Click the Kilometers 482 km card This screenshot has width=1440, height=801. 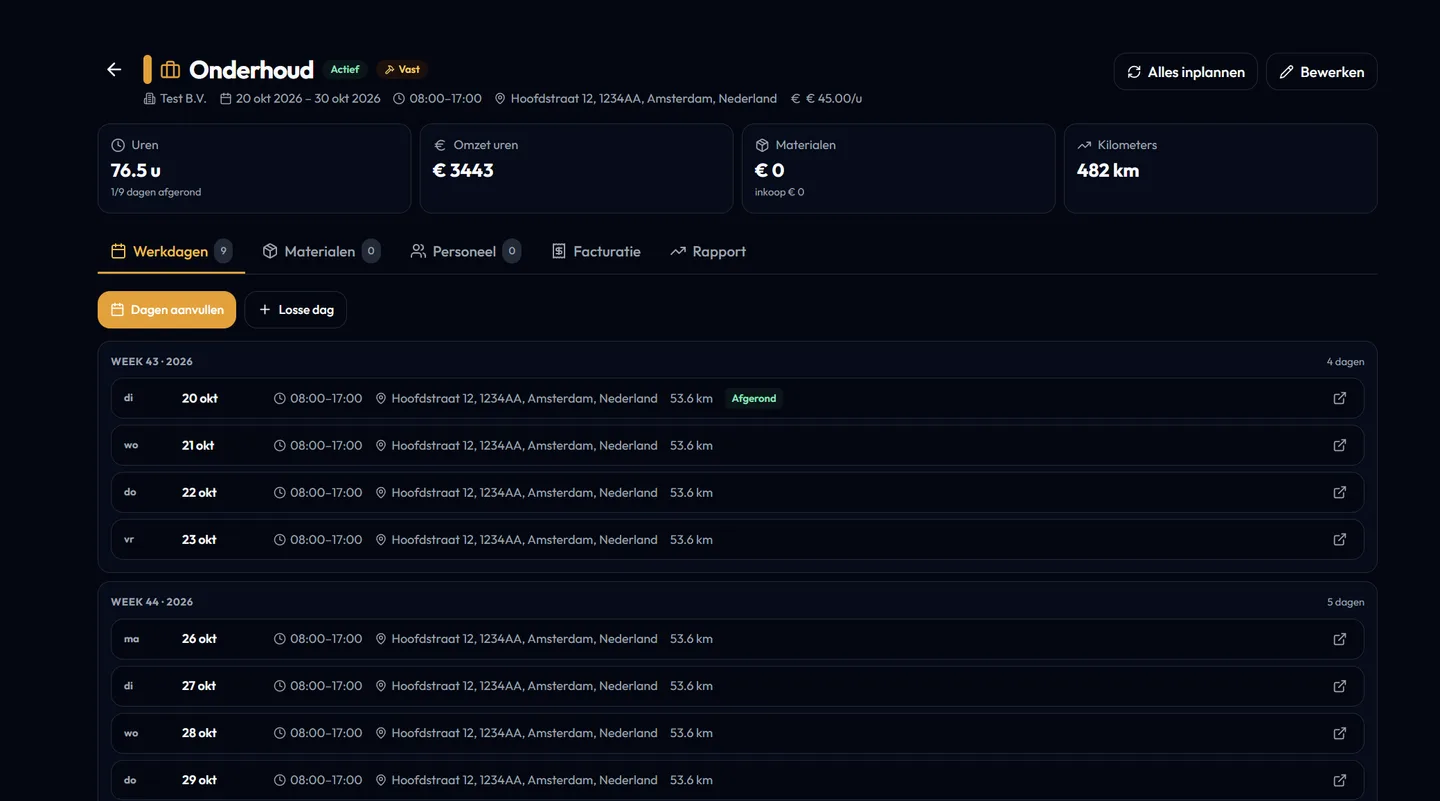pos(1220,168)
